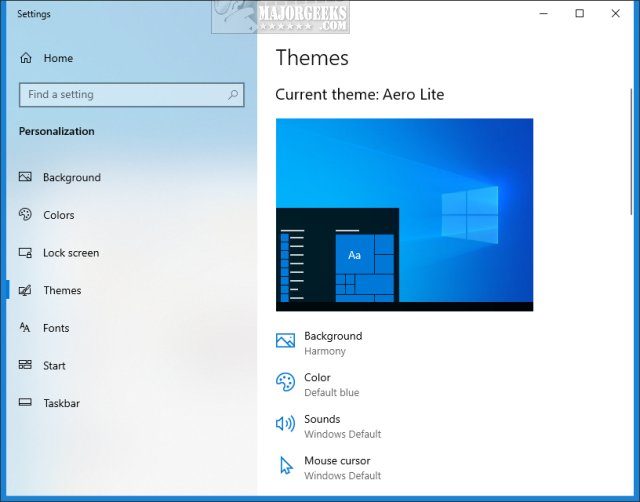The image size is (640, 502).
Task: Open Mouse cursor option Windows Default
Action: click(x=329, y=468)
